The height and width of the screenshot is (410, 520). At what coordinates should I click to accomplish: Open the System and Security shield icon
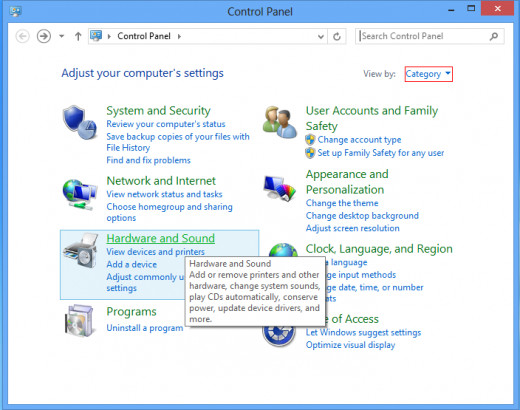80,122
